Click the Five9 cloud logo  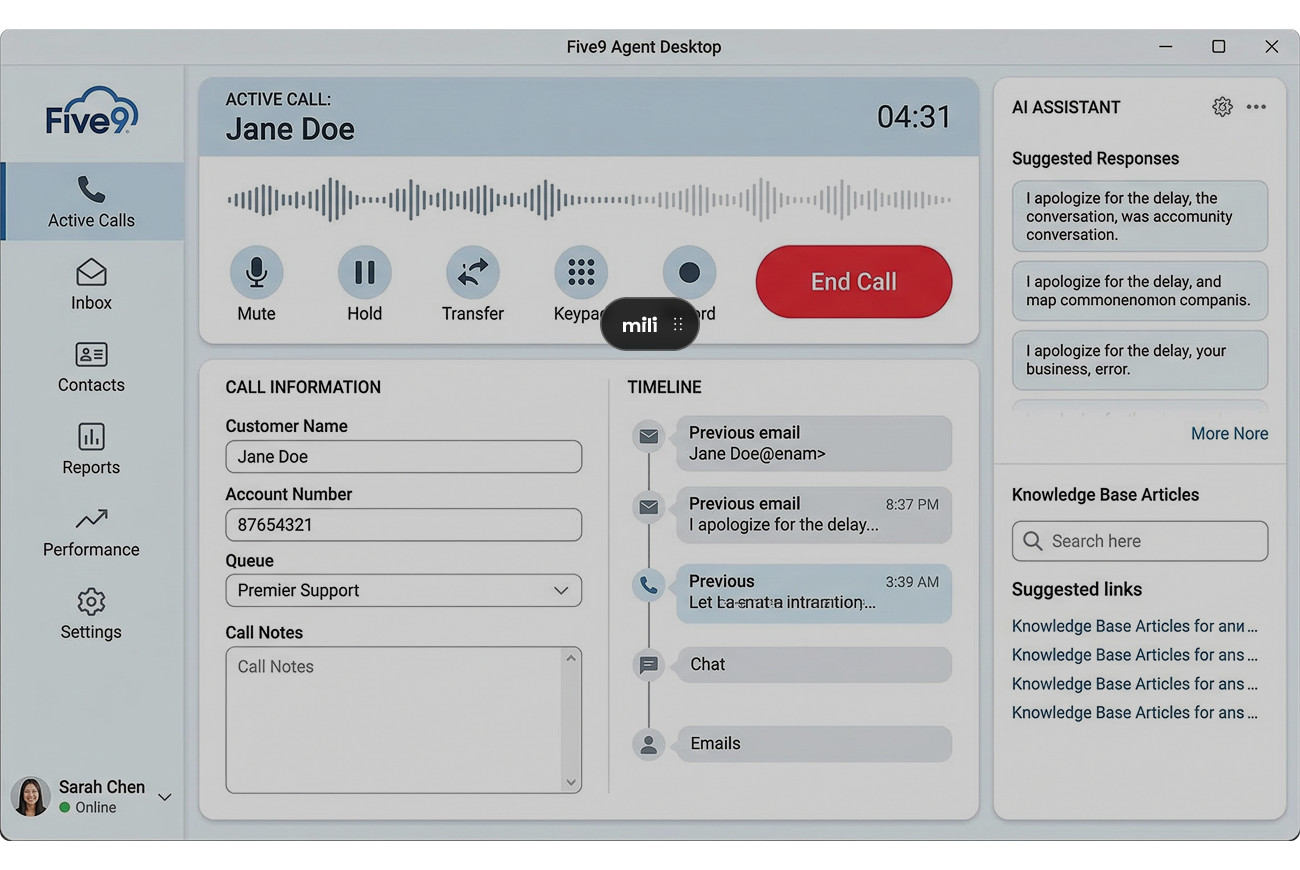click(92, 111)
